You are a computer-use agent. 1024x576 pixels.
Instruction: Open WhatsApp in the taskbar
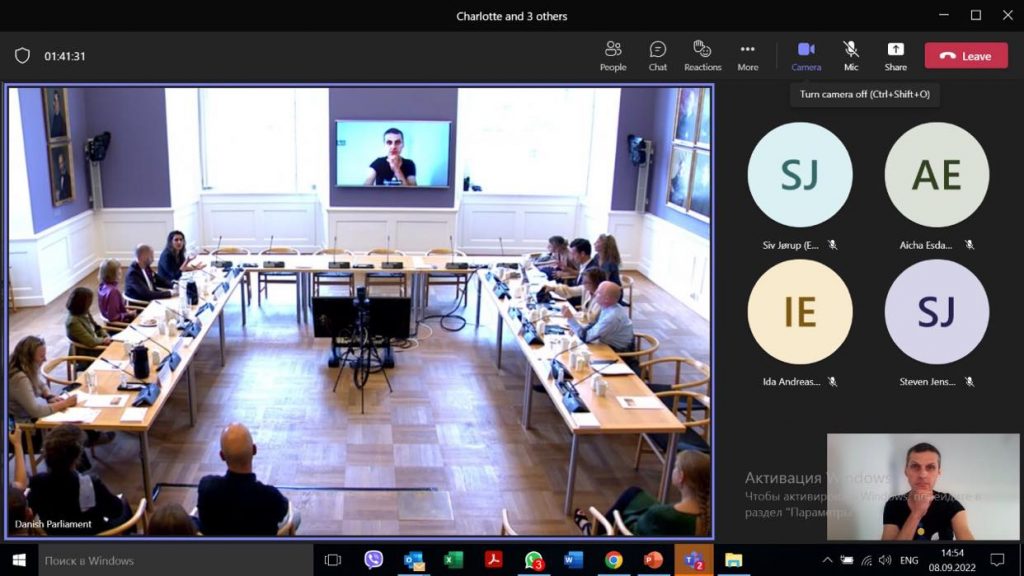pyautogui.click(x=534, y=560)
